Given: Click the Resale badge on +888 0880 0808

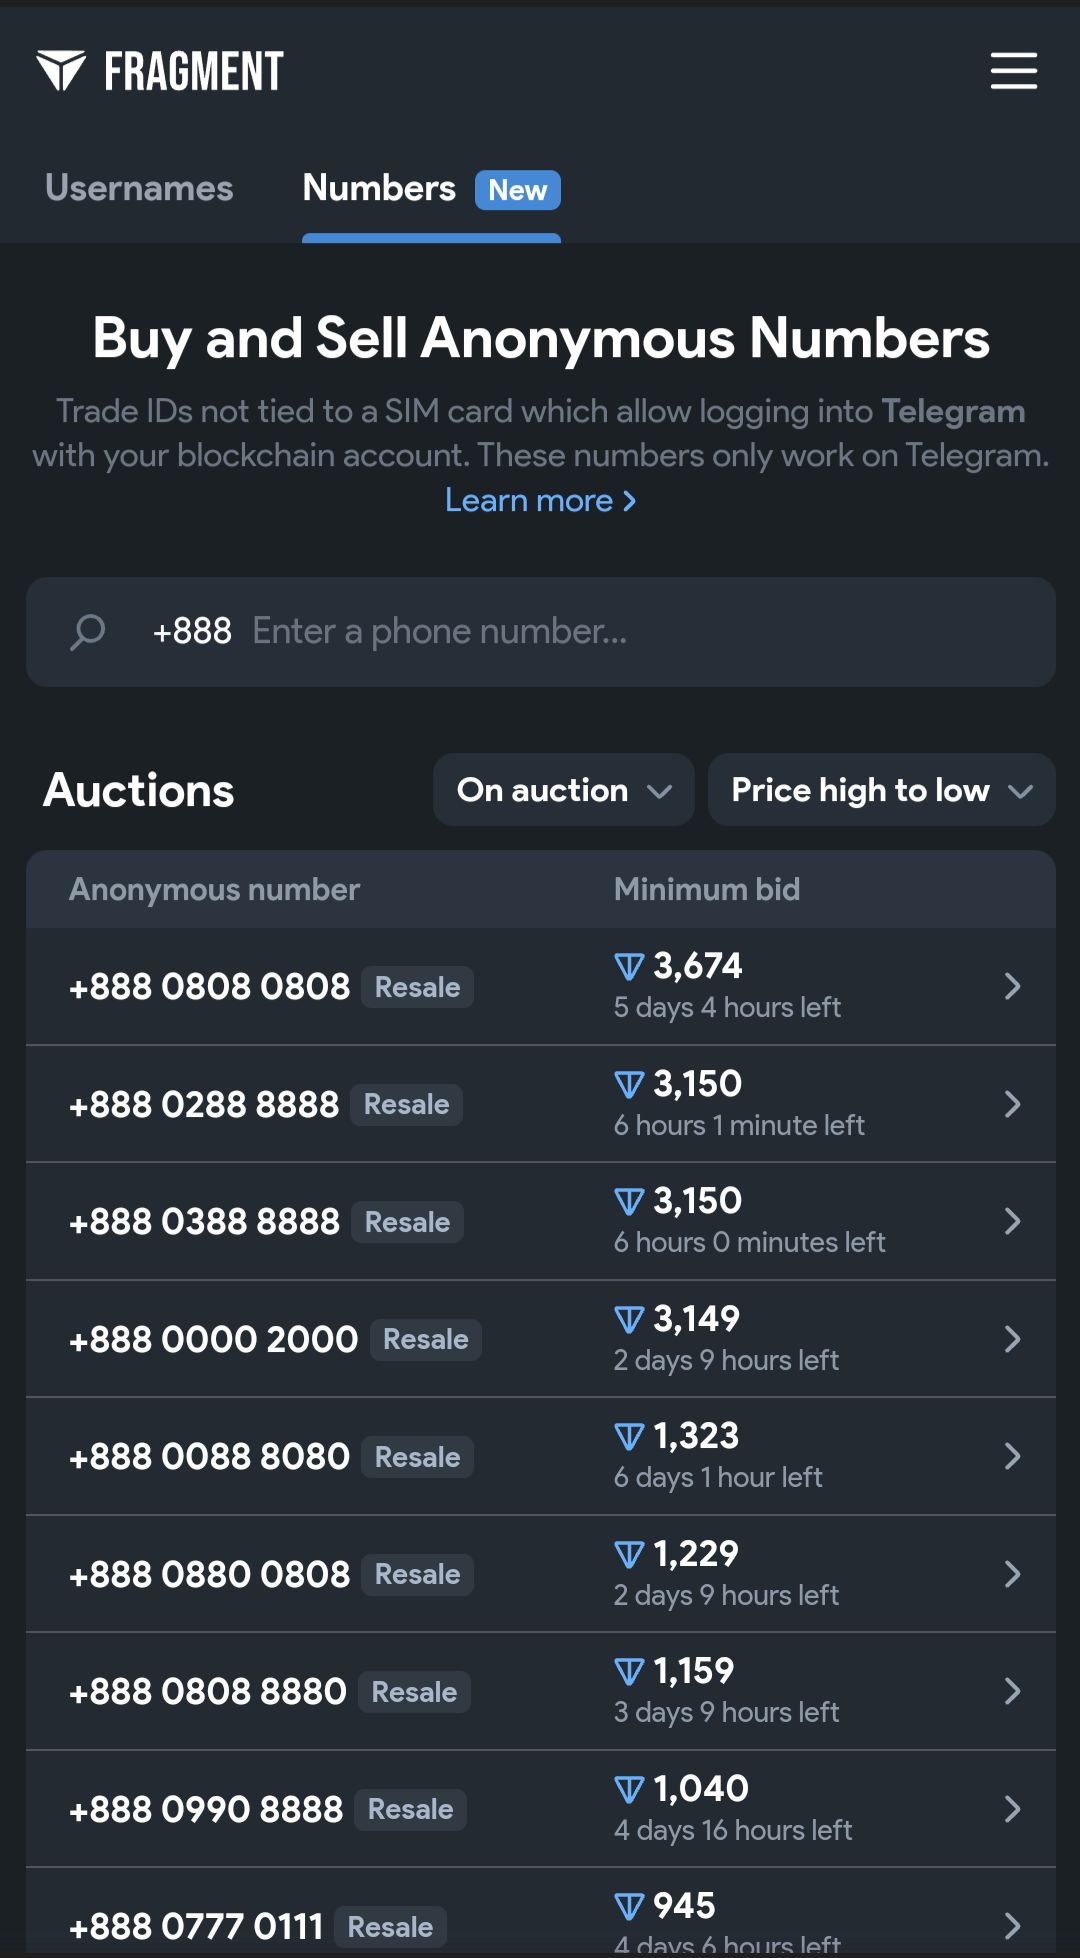Looking at the screenshot, I should 417,1574.
